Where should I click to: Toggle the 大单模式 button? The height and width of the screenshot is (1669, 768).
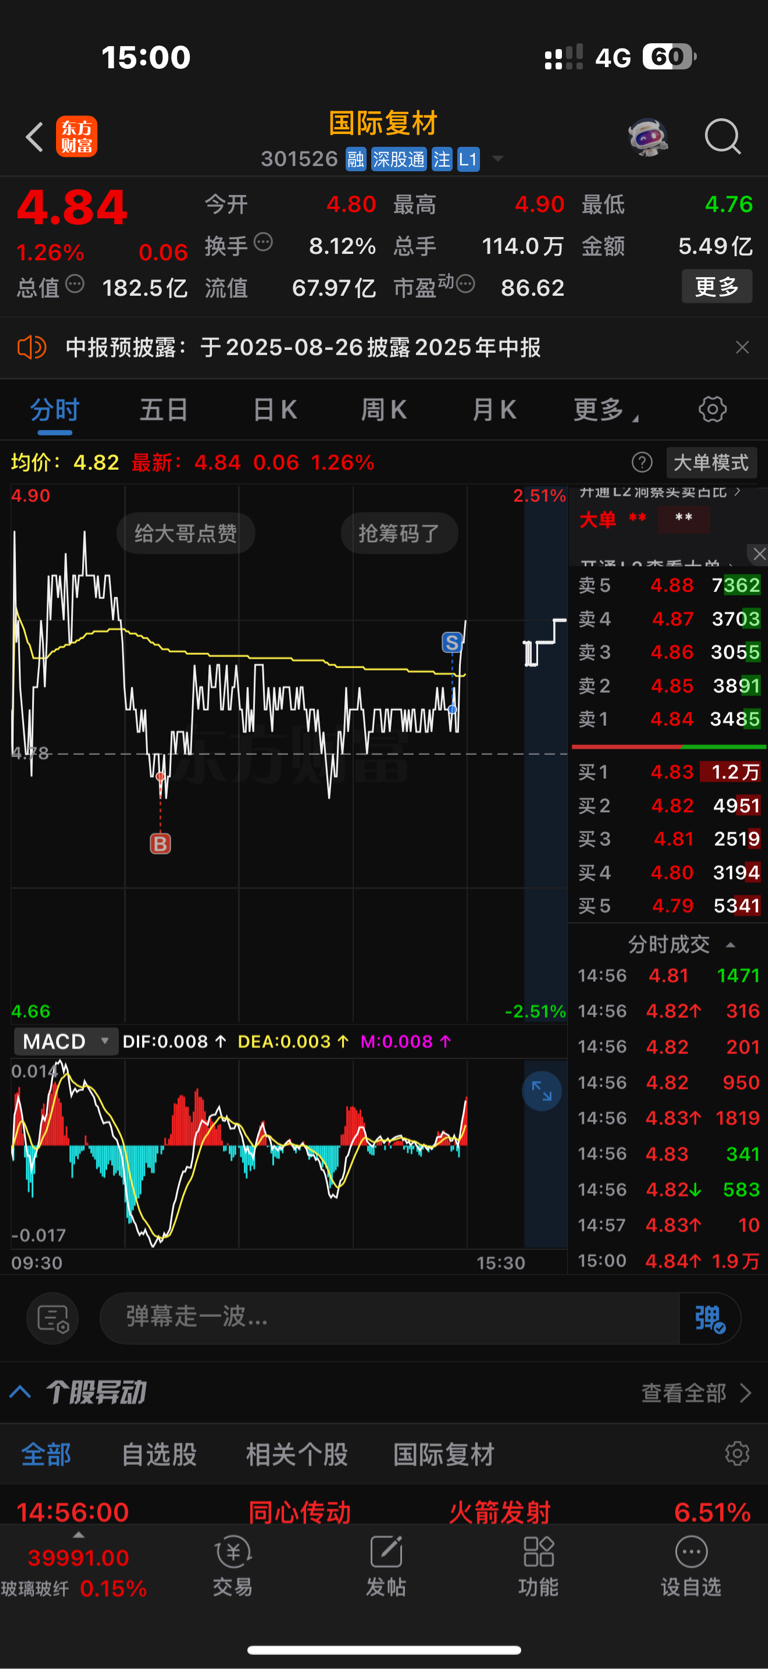click(x=711, y=462)
